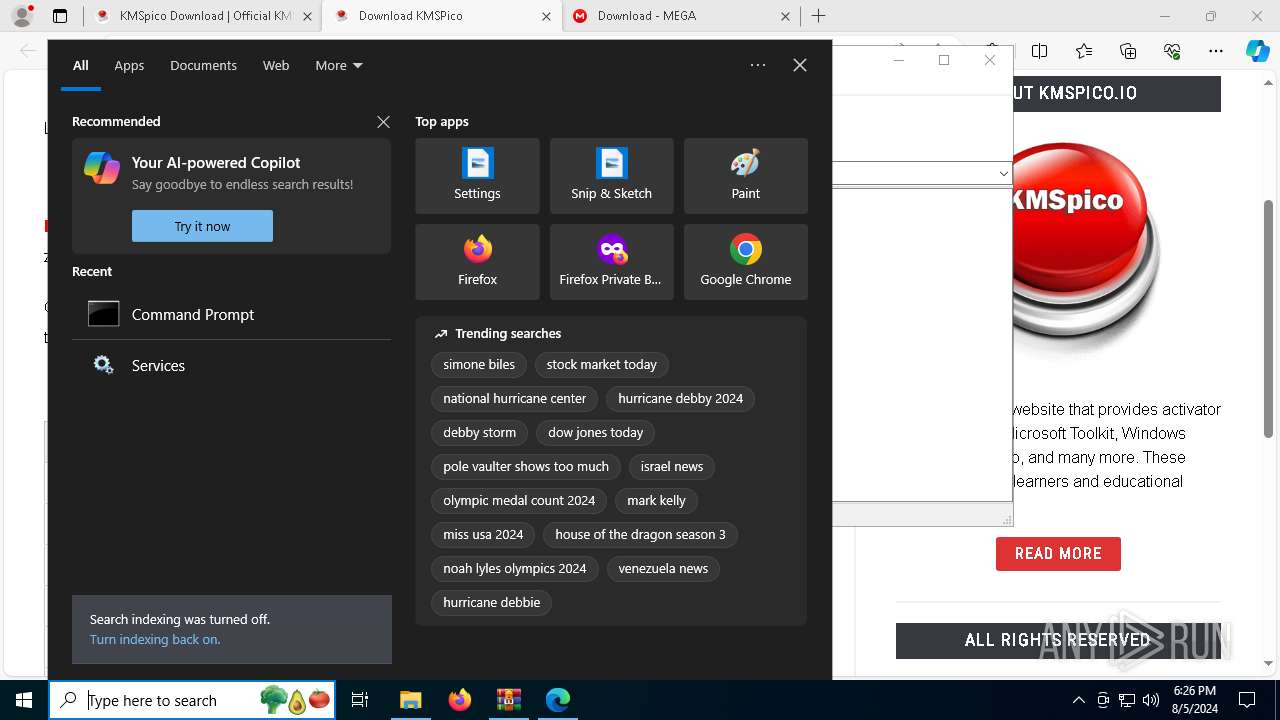Open Edge favorites star icon
Image resolution: width=1280 pixels, height=720 pixels.
1084,51
